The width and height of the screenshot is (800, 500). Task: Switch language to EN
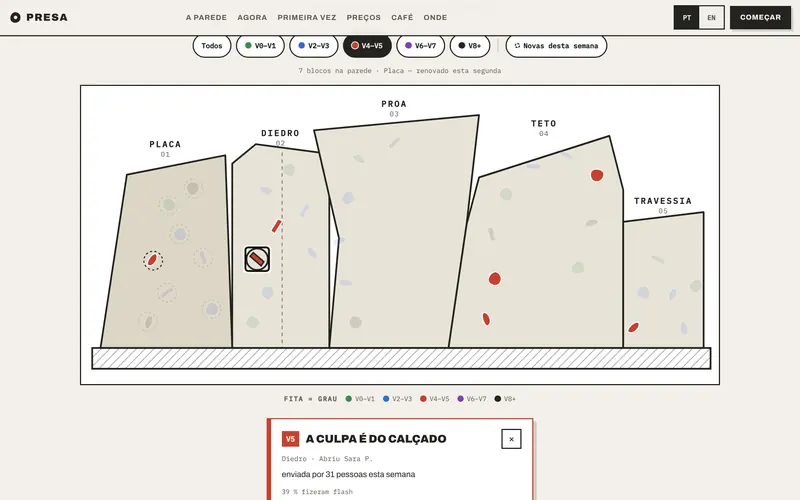coord(711,18)
